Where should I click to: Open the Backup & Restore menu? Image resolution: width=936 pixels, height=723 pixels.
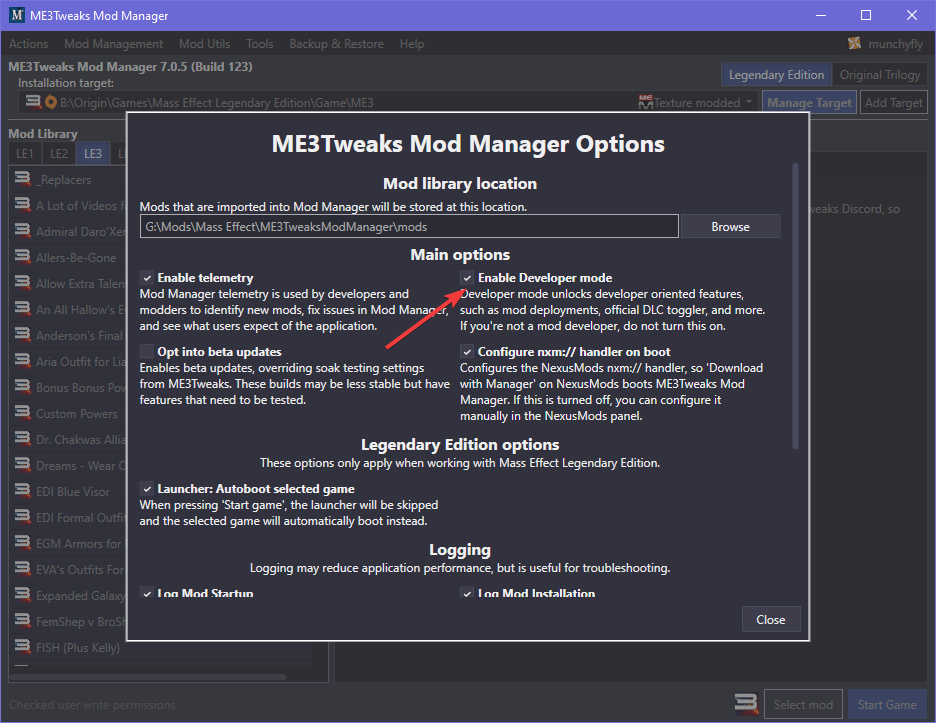coord(337,44)
